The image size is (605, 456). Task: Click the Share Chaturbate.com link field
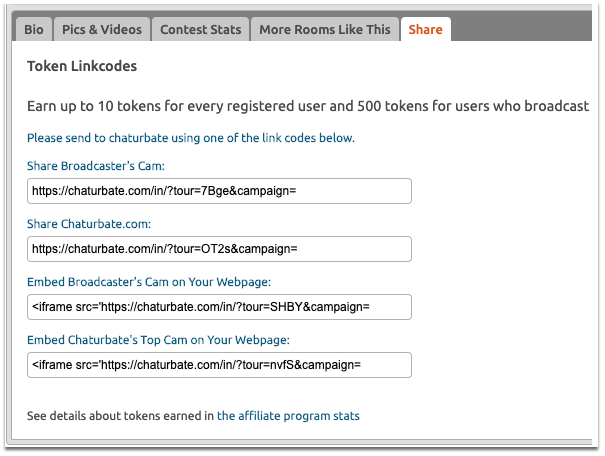tap(219, 249)
